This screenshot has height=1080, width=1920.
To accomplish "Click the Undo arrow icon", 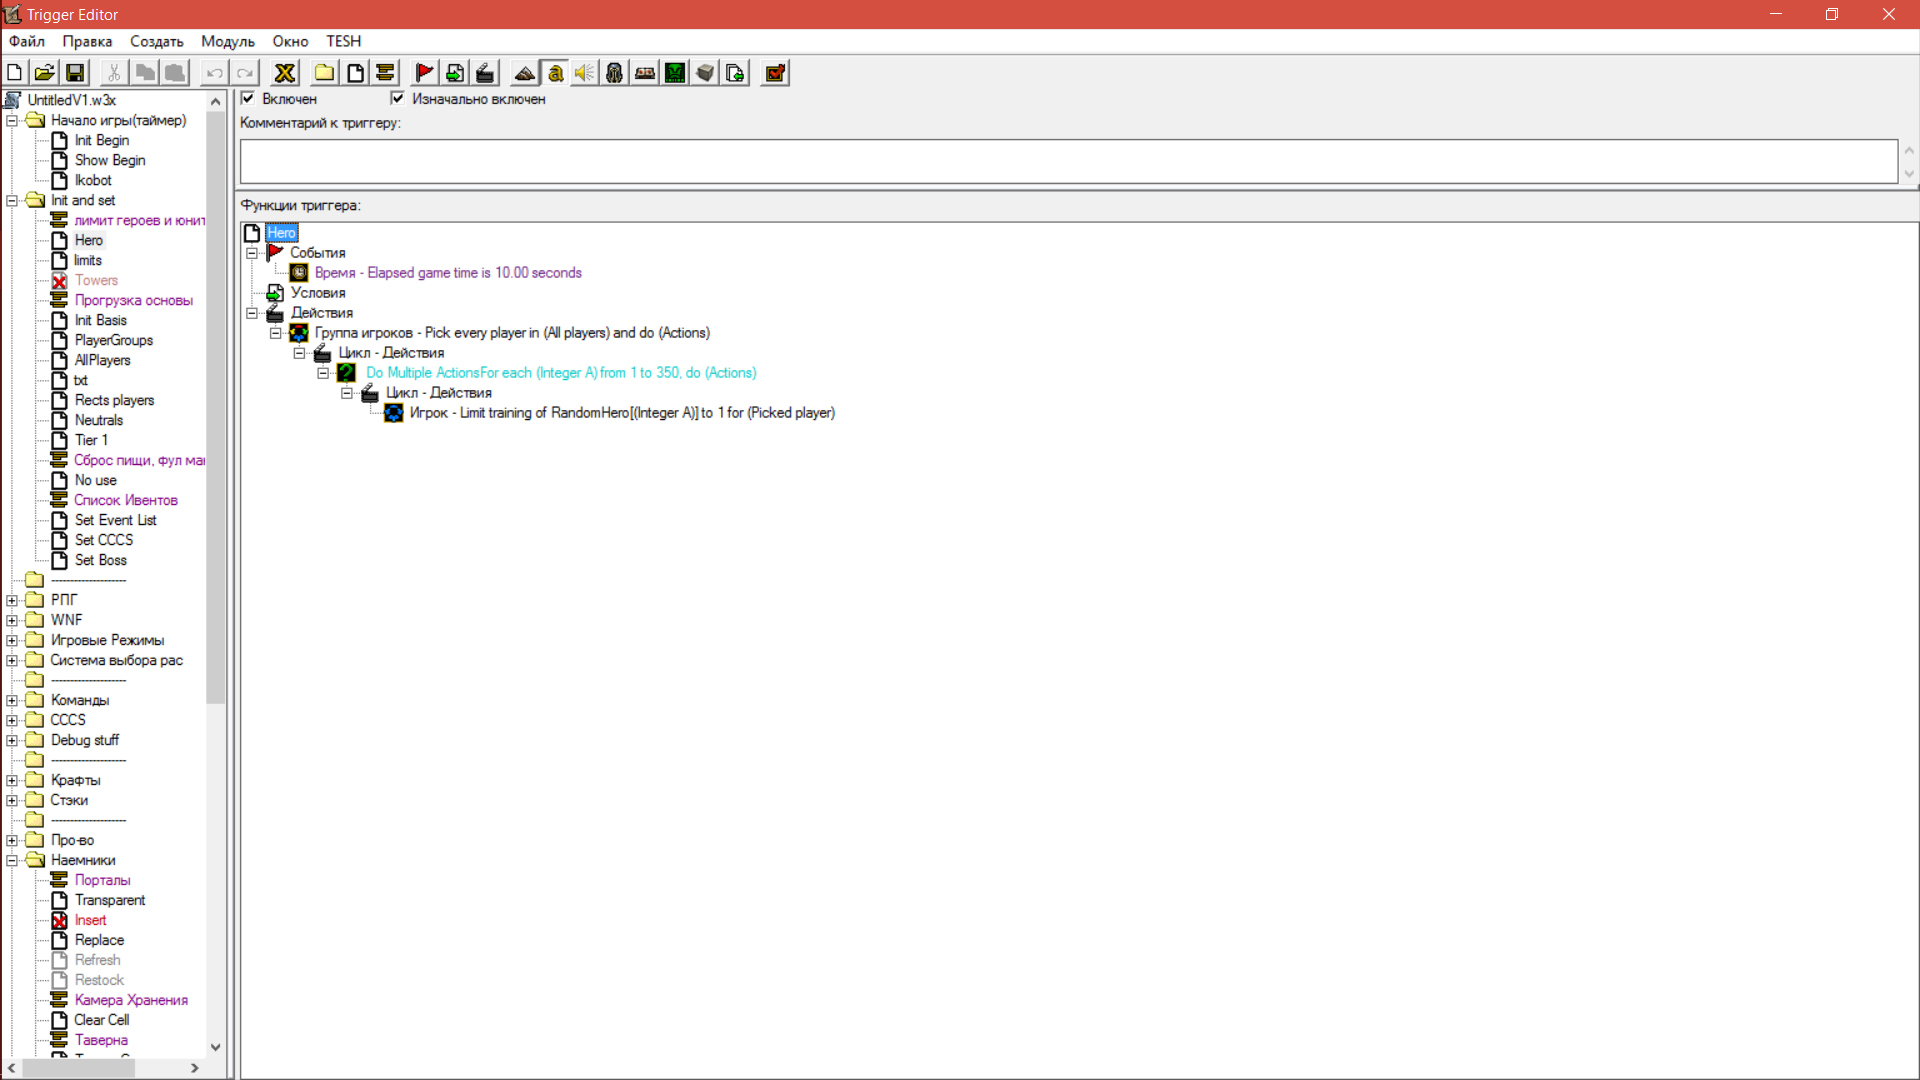I will (x=214, y=72).
